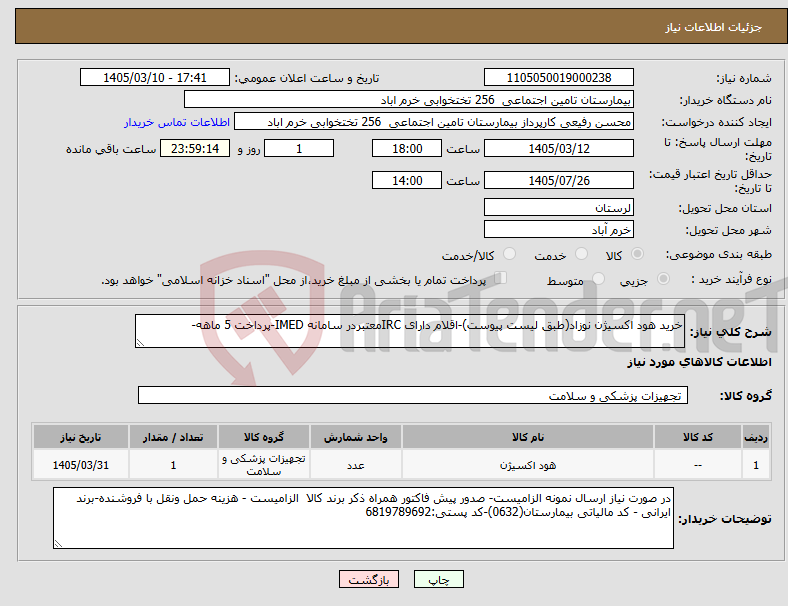Click the عدد unit cell
Image resolution: width=788 pixels, height=606 pixels.
pos(355,465)
